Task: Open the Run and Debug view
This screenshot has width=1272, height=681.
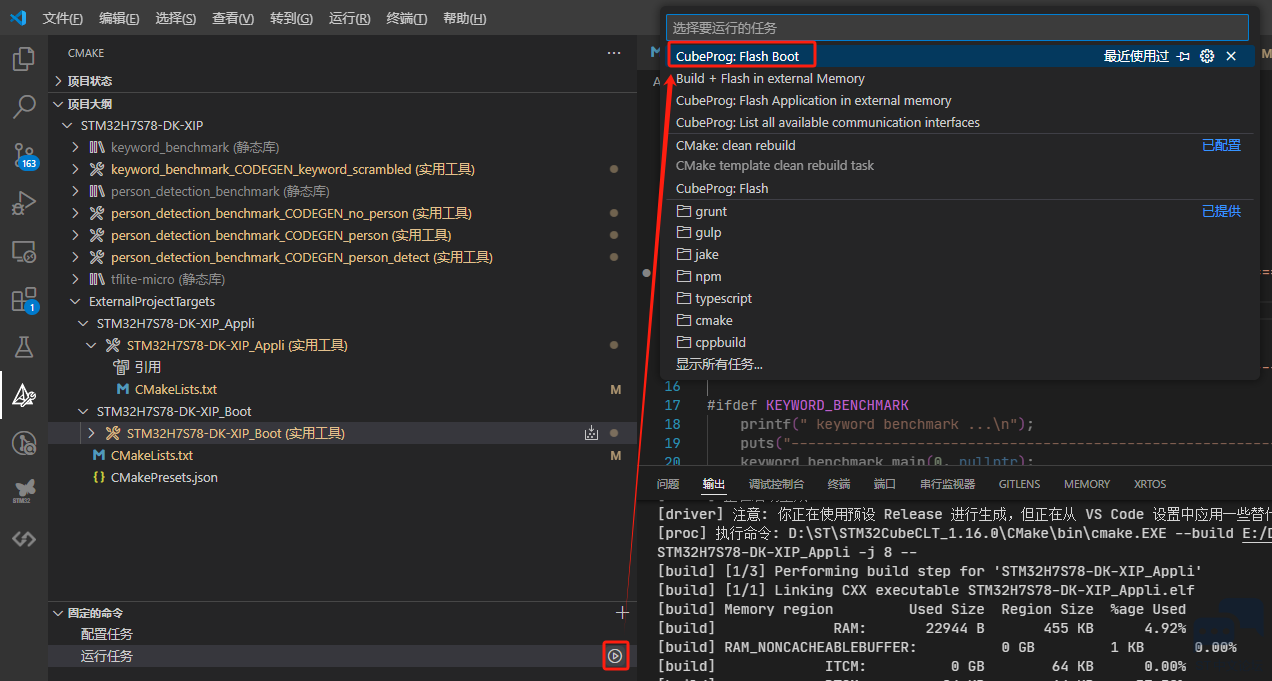Action: pyautogui.click(x=23, y=203)
